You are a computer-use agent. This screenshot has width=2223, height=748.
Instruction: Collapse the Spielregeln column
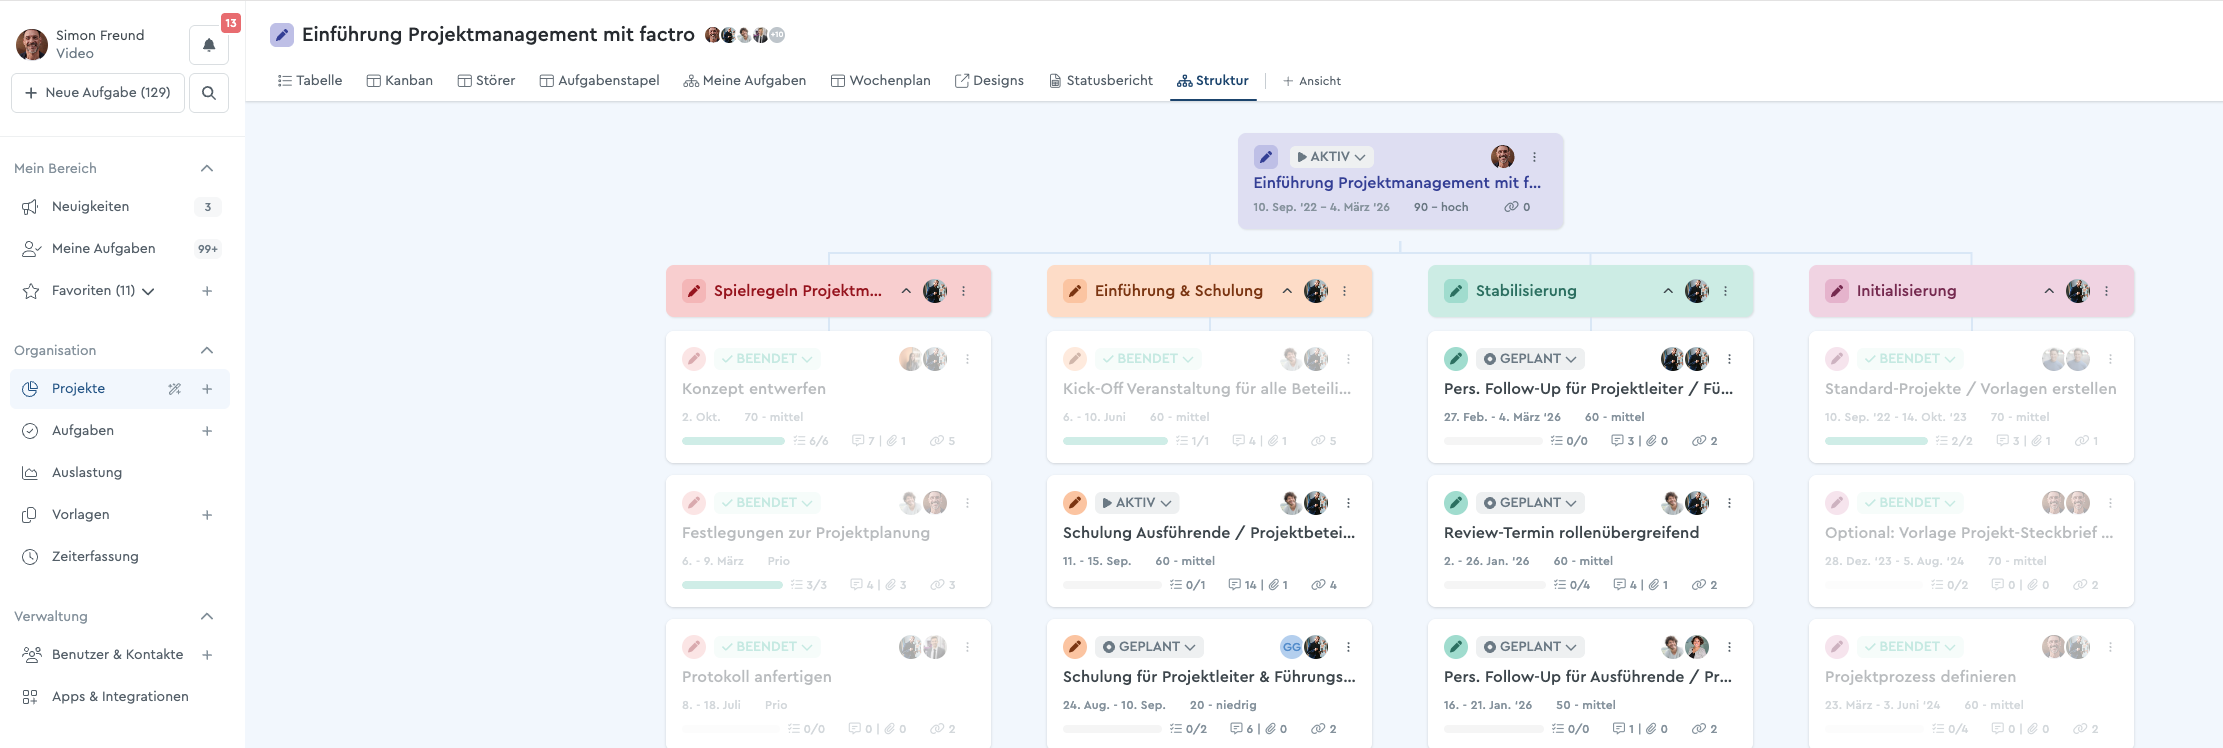(906, 291)
